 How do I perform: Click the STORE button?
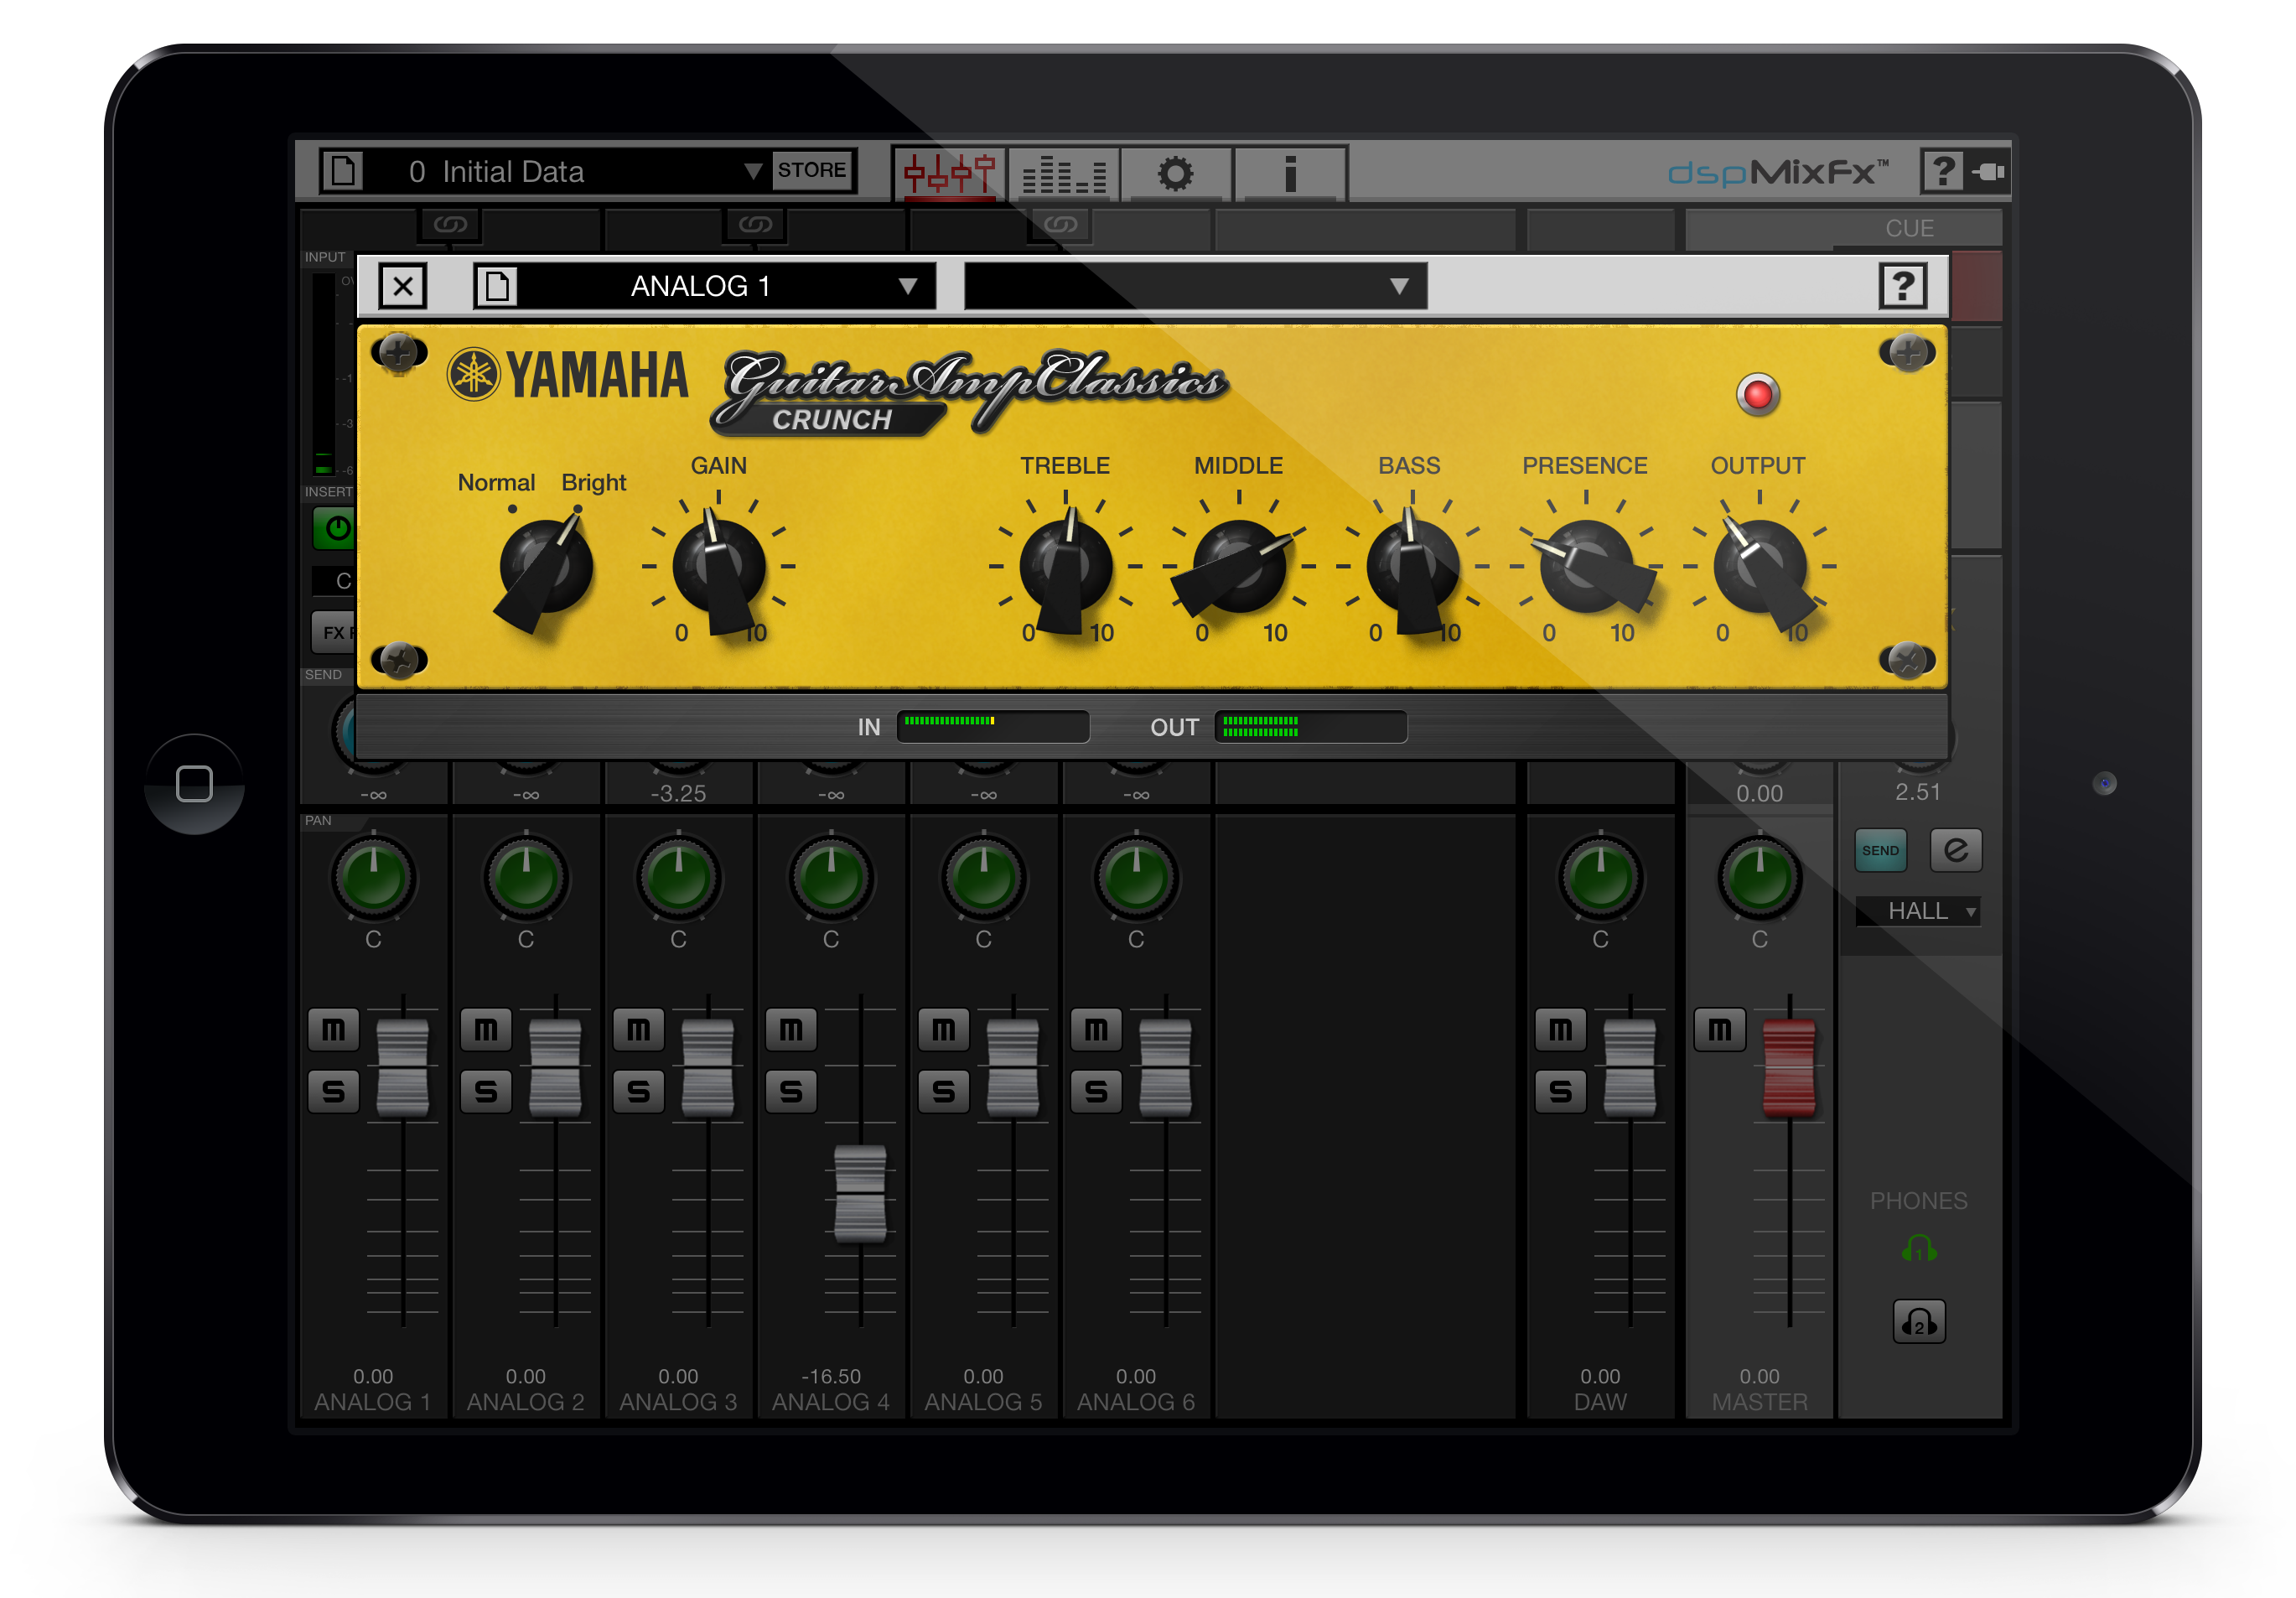(811, 170)
